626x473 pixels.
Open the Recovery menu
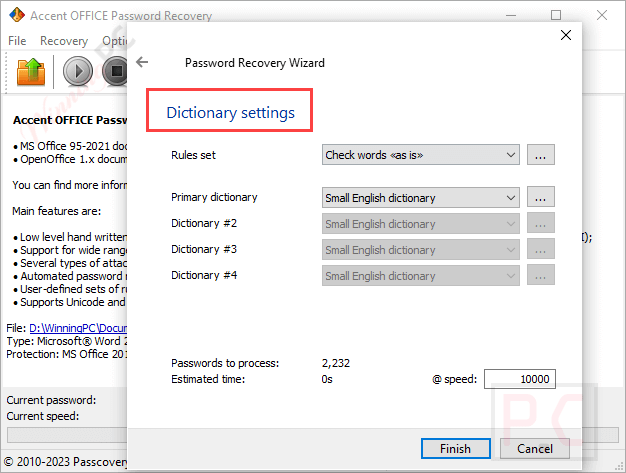click(64, 41)
